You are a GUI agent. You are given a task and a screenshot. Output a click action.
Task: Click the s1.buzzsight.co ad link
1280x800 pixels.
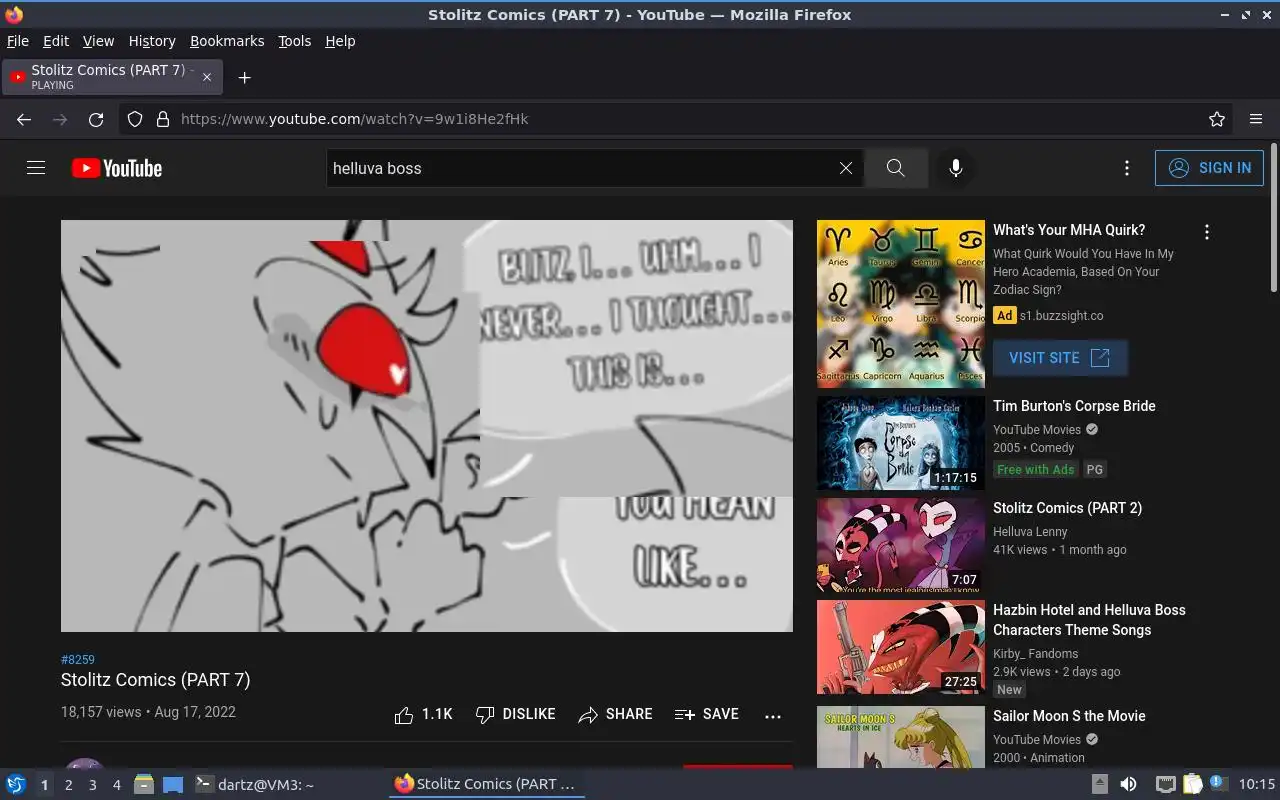pos(1061,316)
